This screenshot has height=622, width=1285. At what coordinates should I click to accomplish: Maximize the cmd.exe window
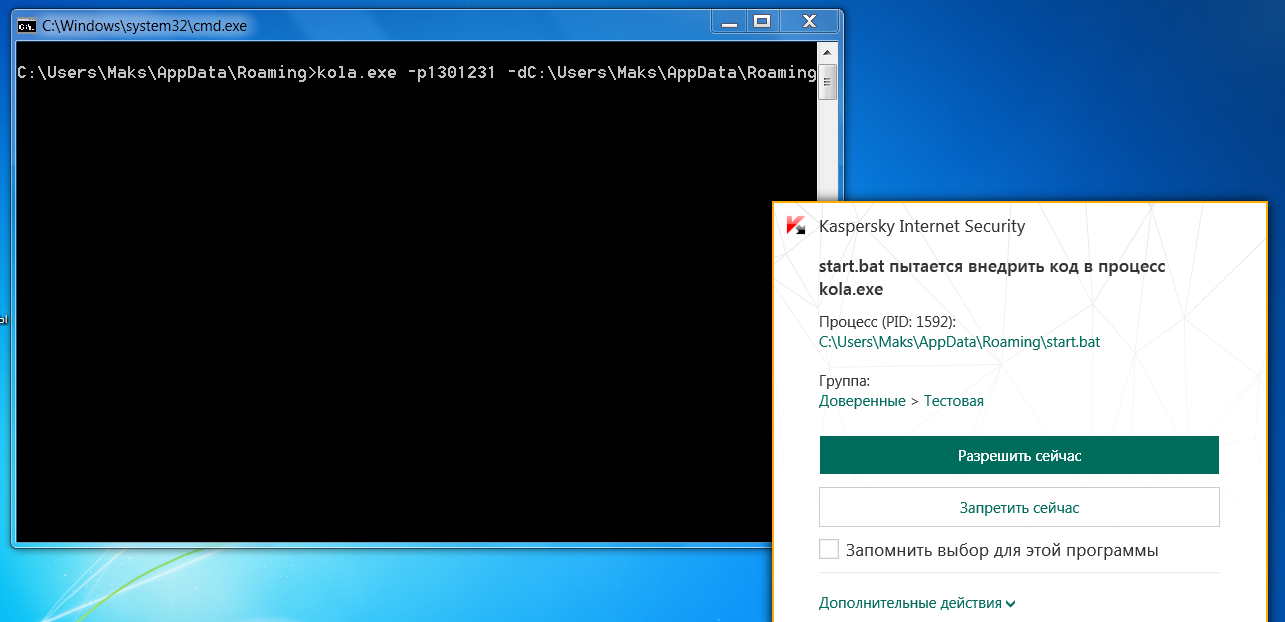pyautogui.click(x=761, y=20)
